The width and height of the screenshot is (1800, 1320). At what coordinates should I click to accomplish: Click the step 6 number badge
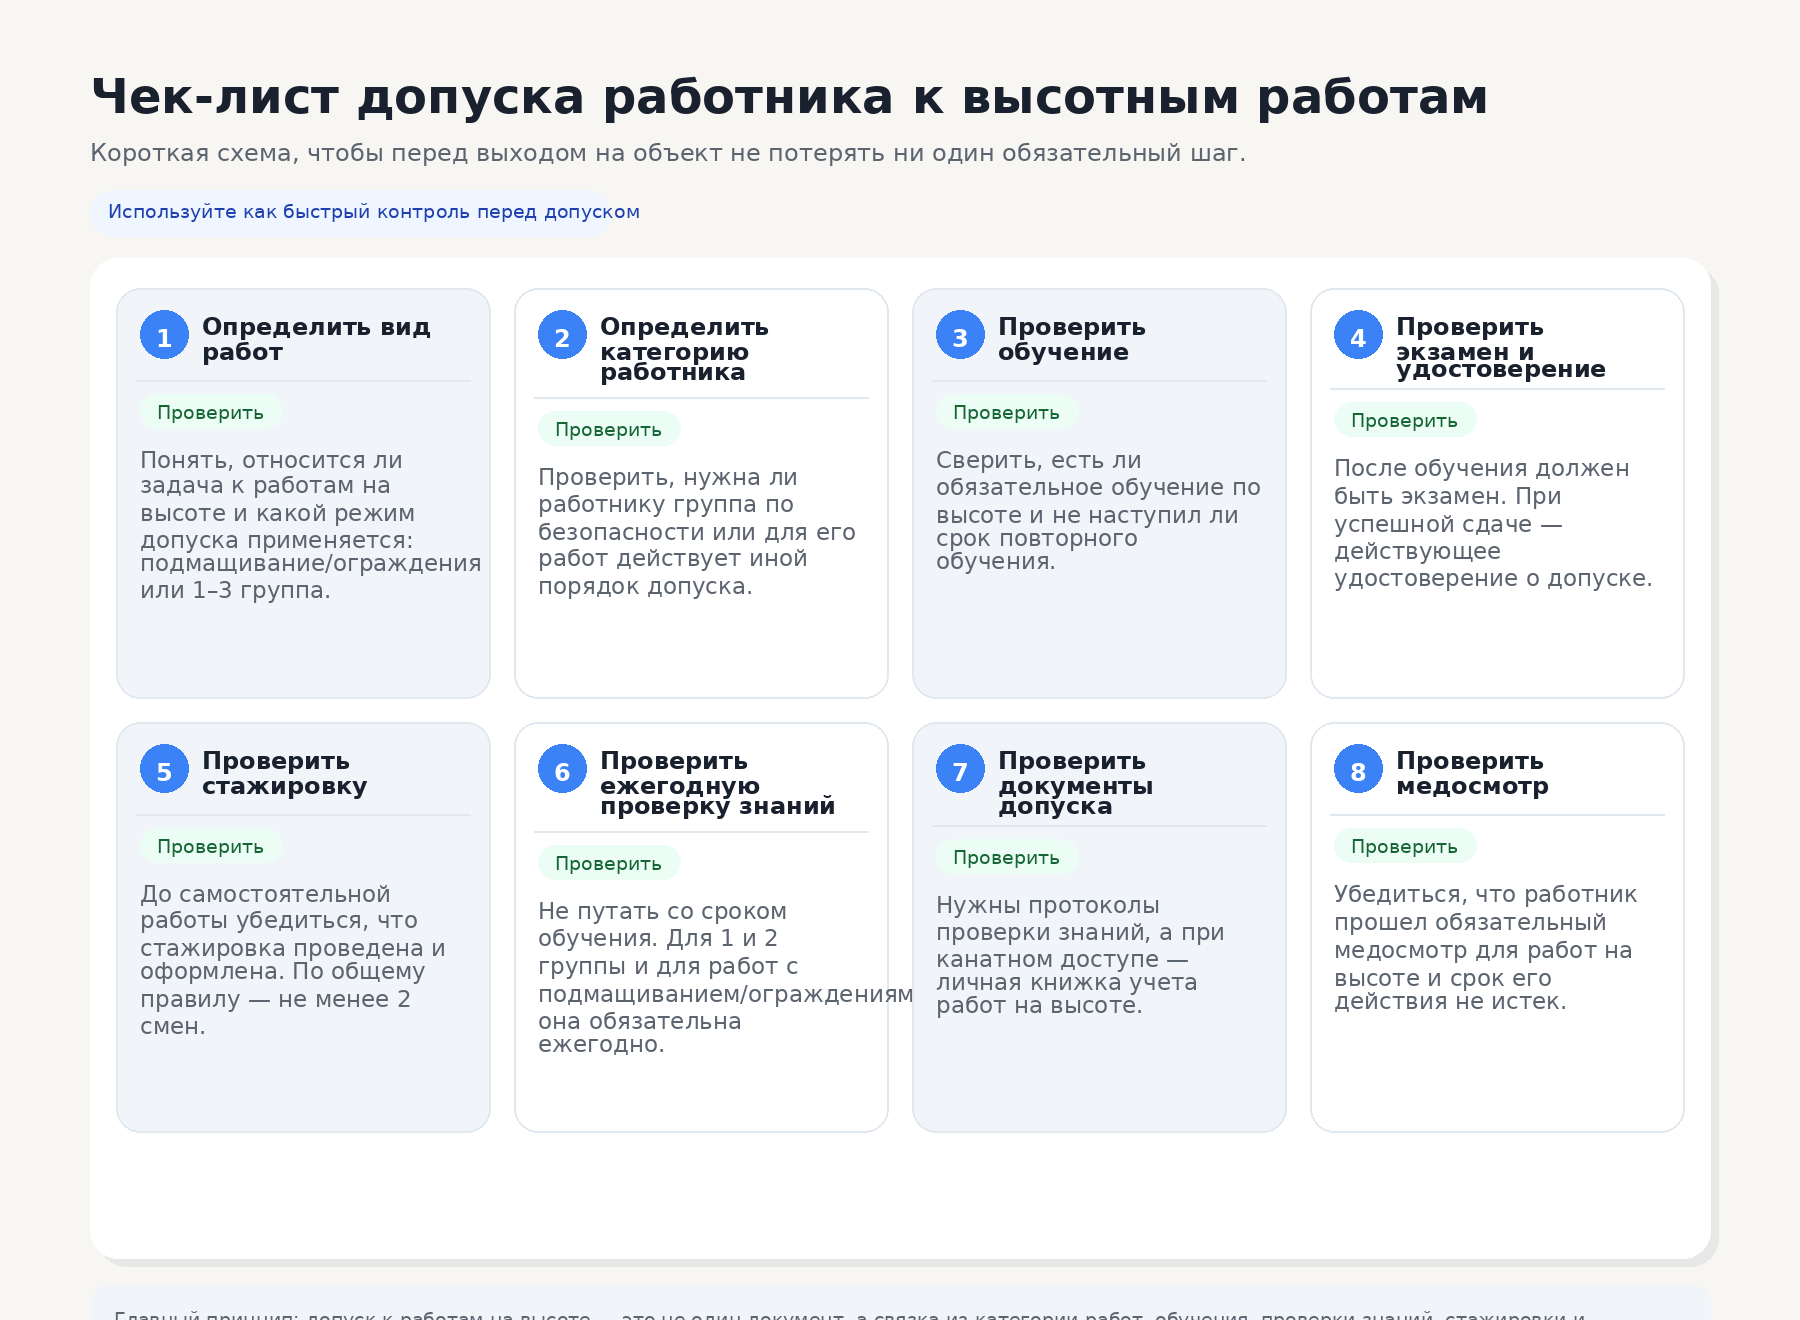[562, 769]
